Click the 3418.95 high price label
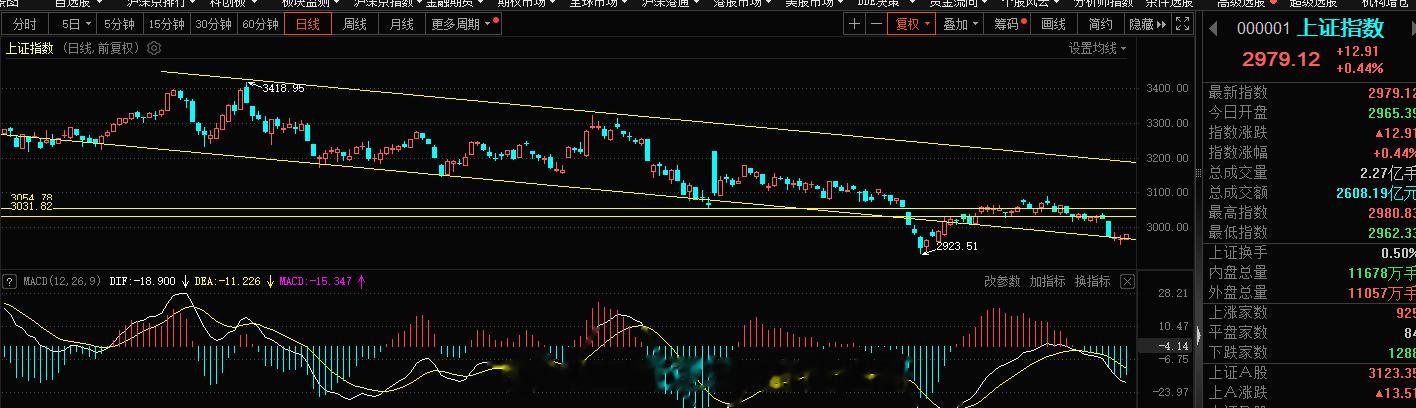 pos(282,88)
